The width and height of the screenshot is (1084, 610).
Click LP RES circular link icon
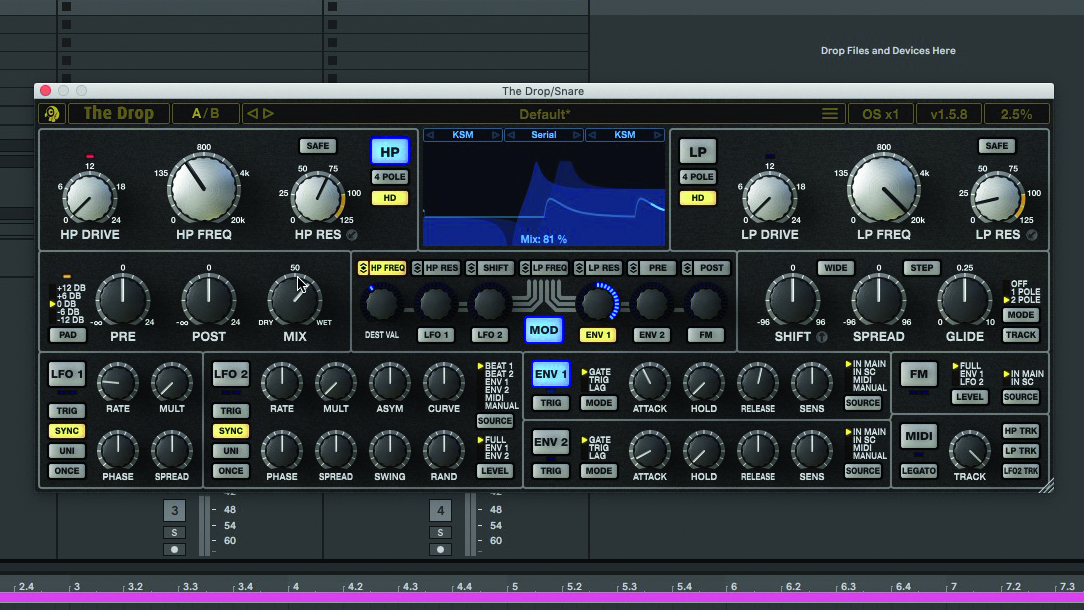[x=1031, y=235]
